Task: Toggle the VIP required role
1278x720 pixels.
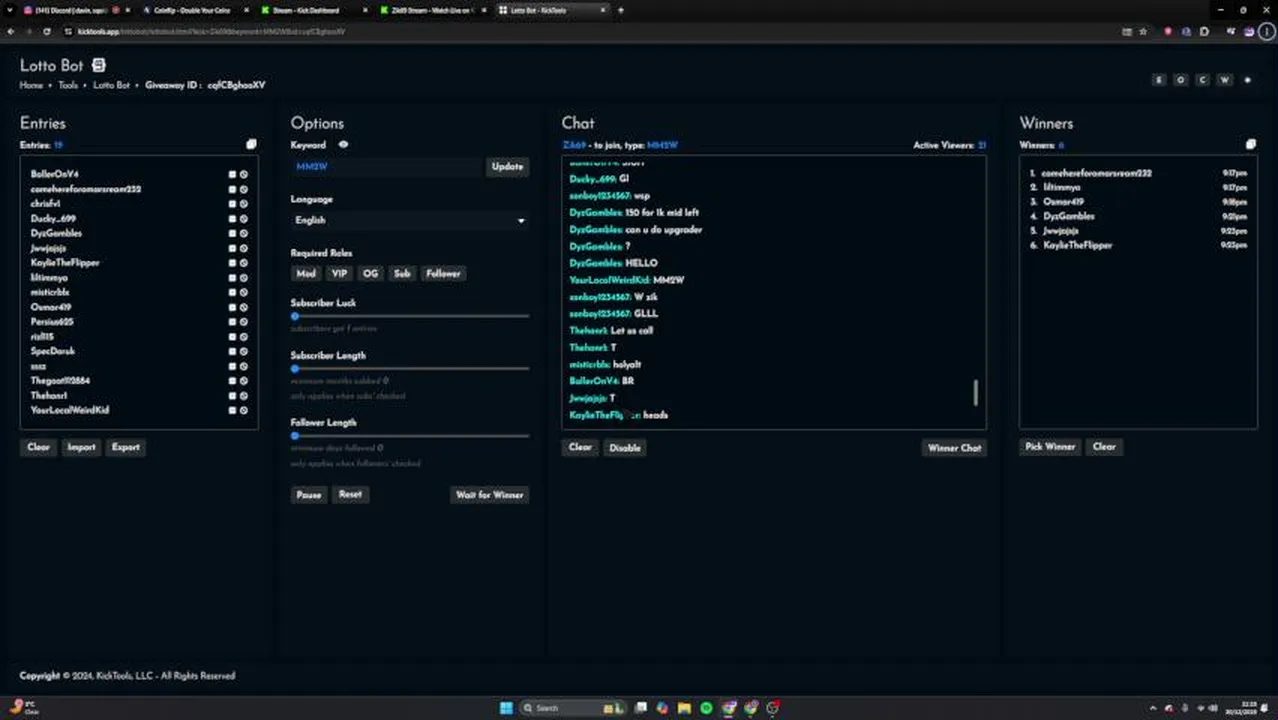Action: pos(339,273)
